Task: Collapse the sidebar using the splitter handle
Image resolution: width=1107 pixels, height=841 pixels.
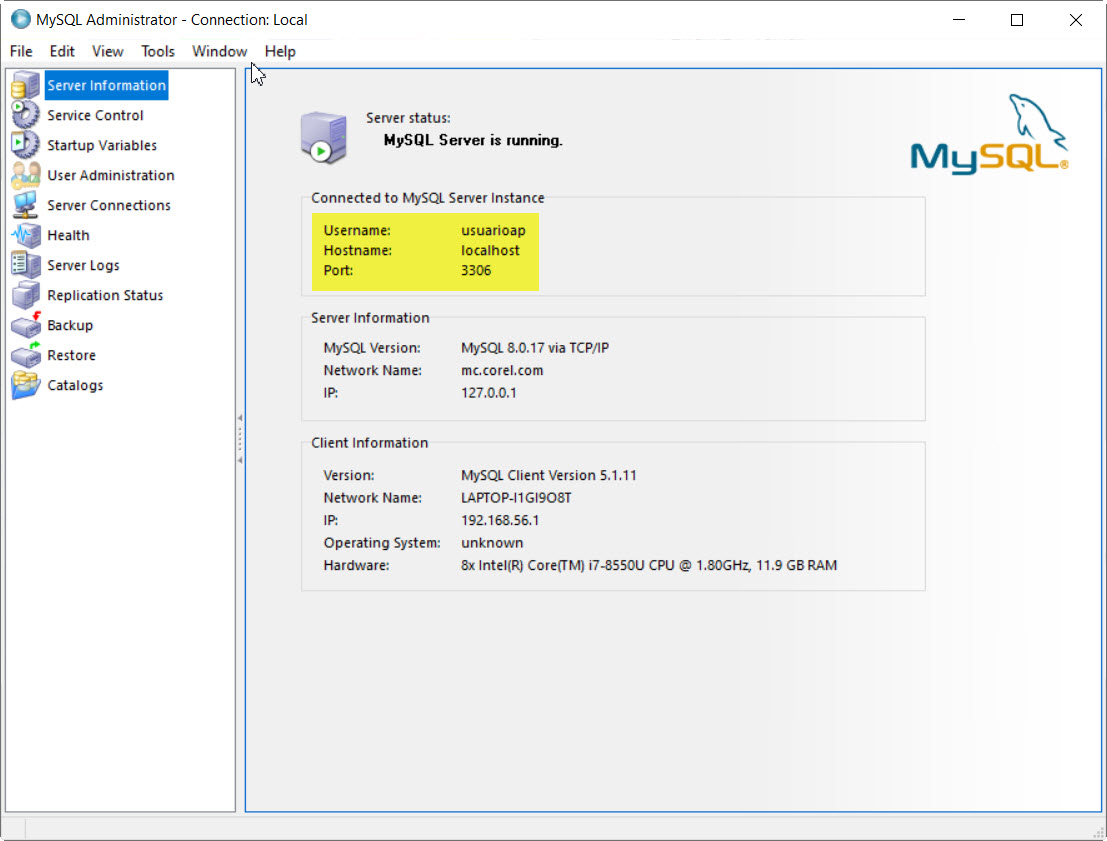Action: [240, 439]
